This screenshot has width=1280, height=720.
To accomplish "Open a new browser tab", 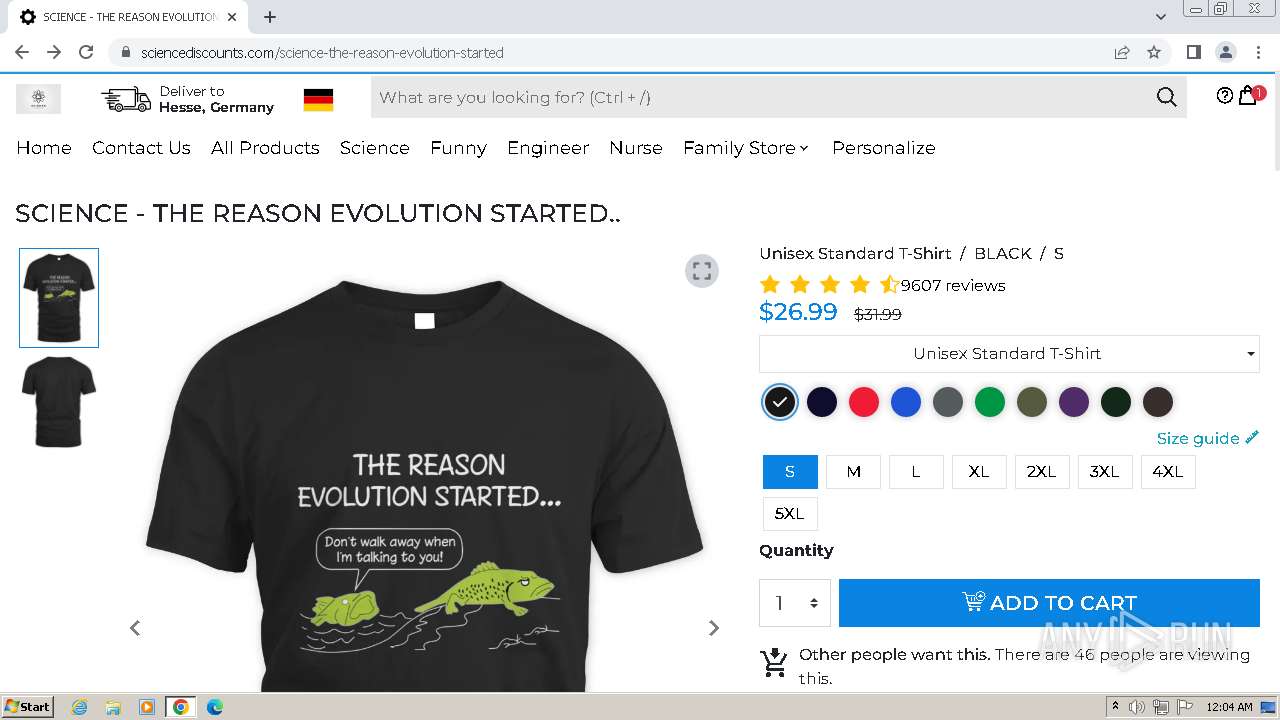I will coord(270,17).
